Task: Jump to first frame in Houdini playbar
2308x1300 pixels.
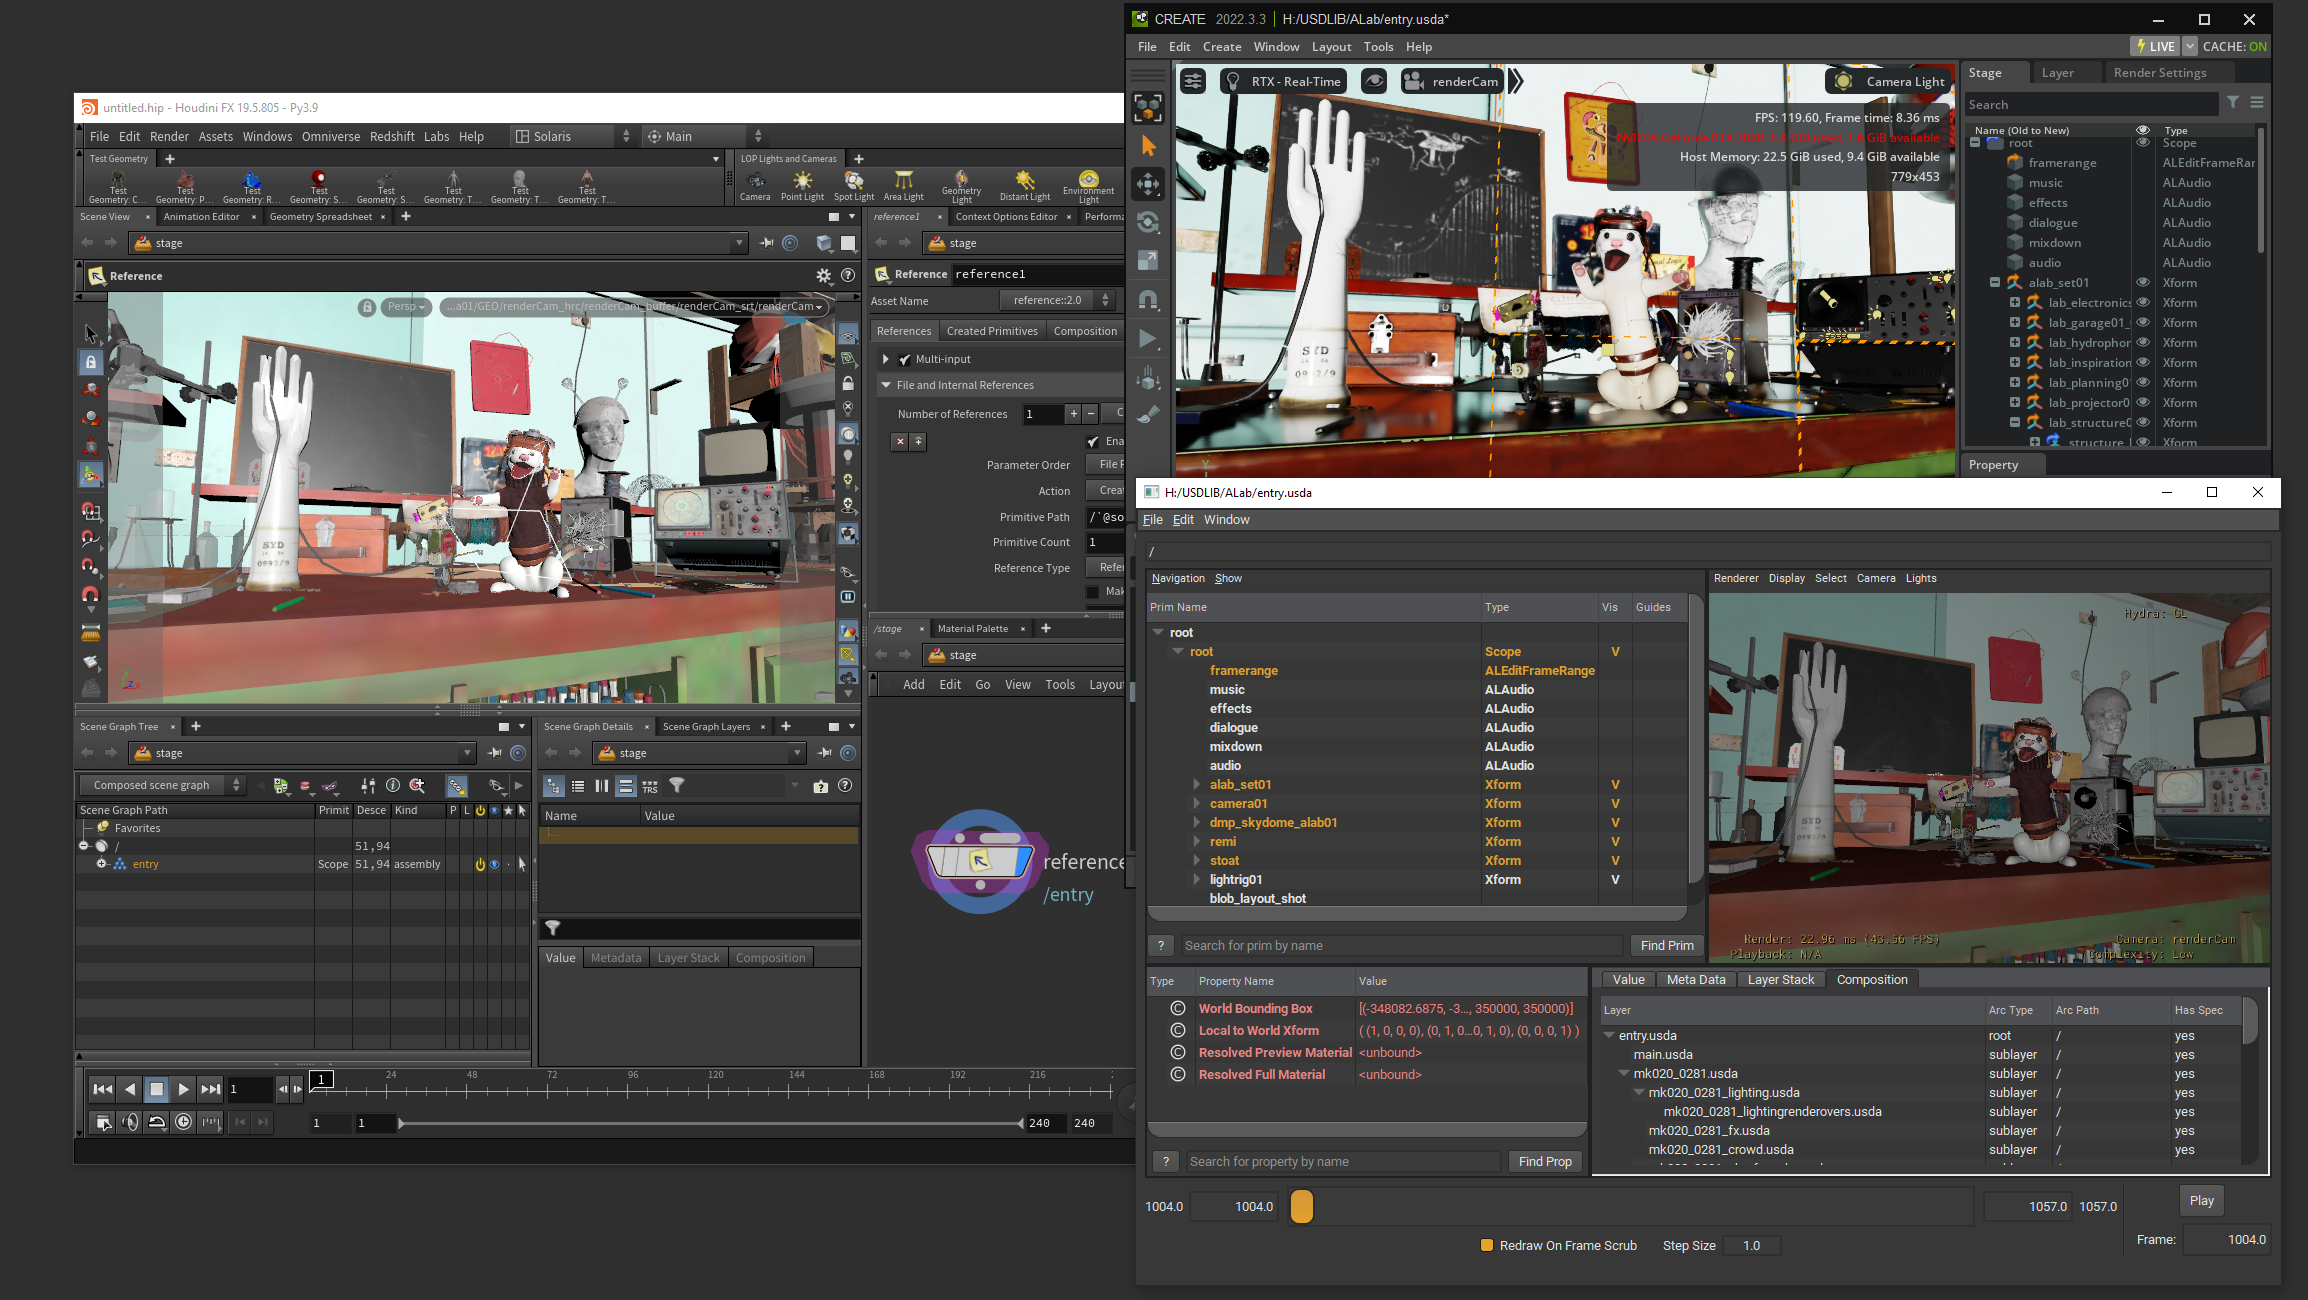Action: (102, 1089)
